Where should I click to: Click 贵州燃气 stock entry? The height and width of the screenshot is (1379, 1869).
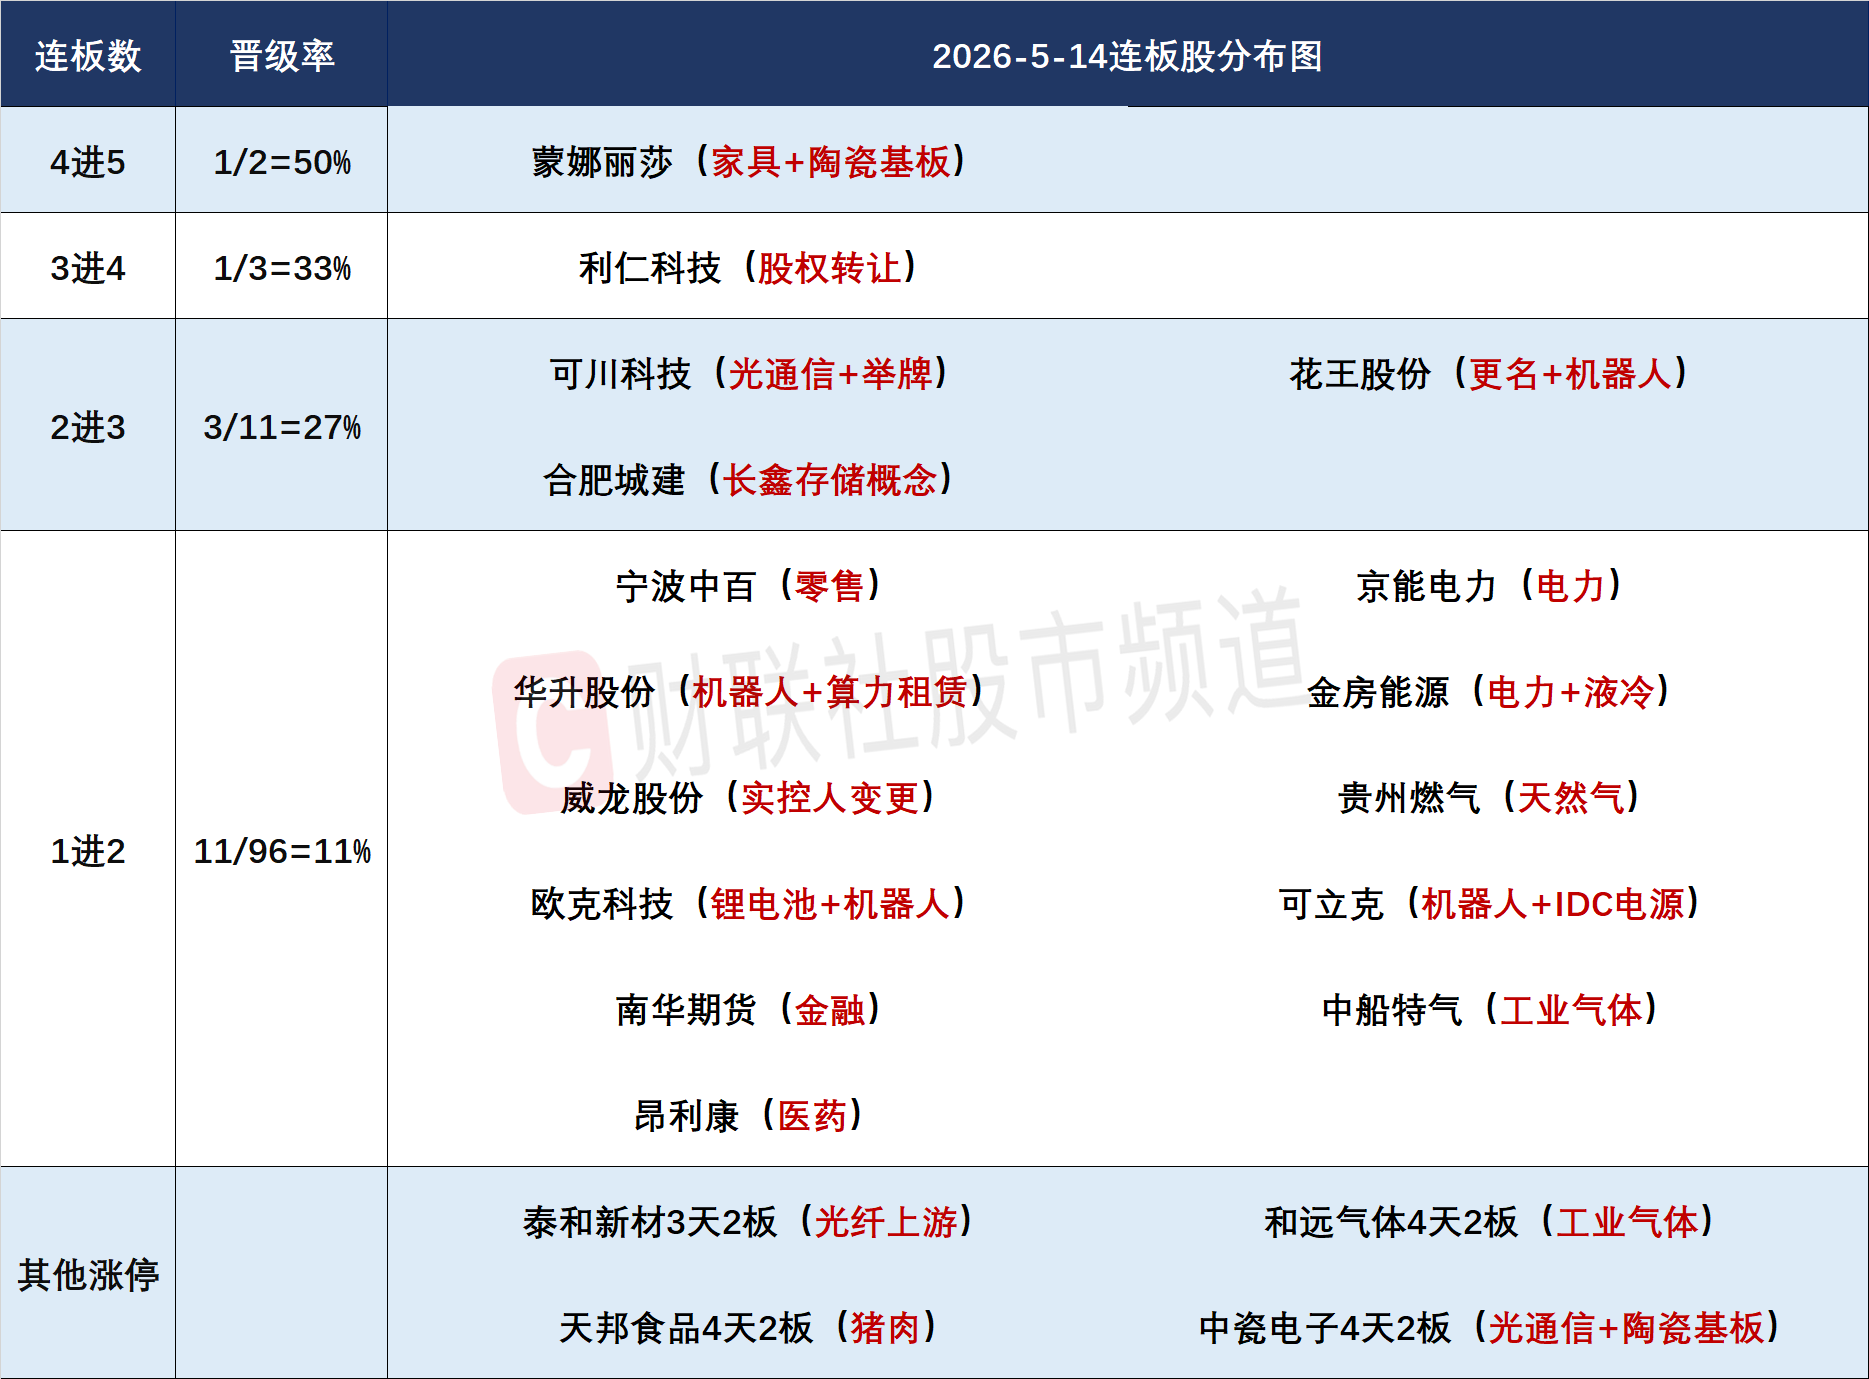pyautogui.click(x=1489, y=798)
